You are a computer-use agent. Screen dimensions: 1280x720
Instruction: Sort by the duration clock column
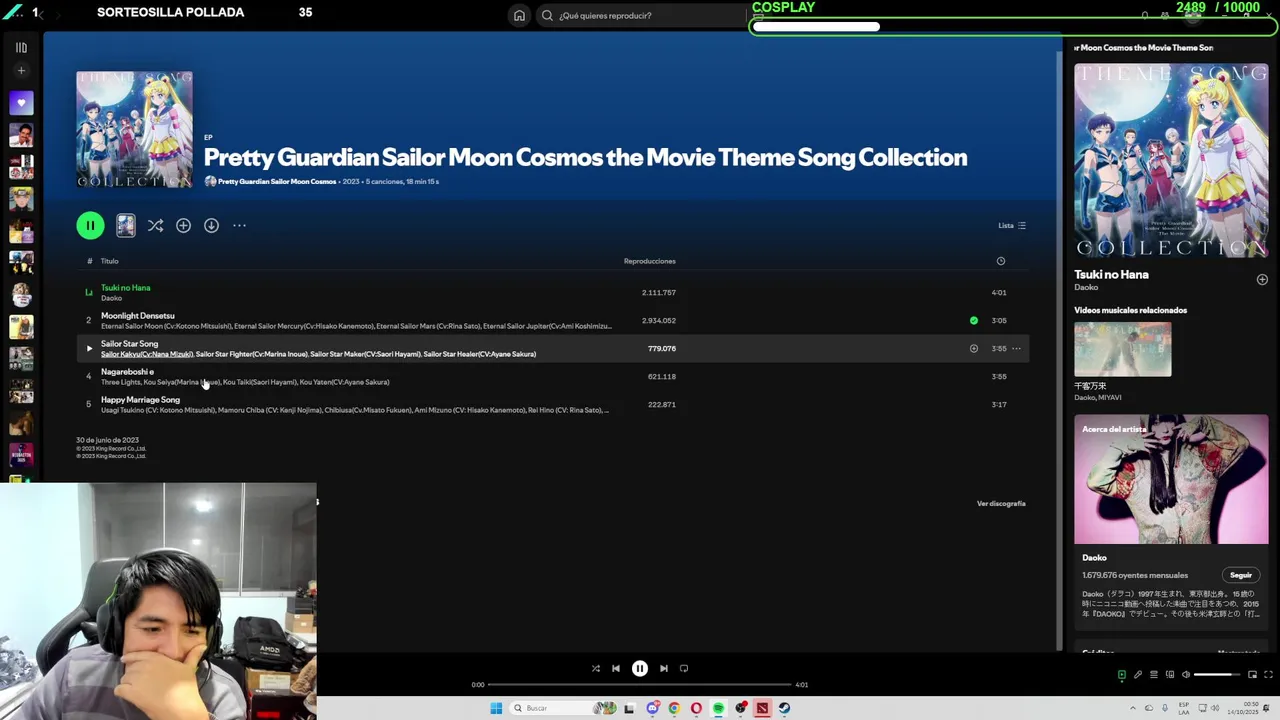tap(1000, 261)
